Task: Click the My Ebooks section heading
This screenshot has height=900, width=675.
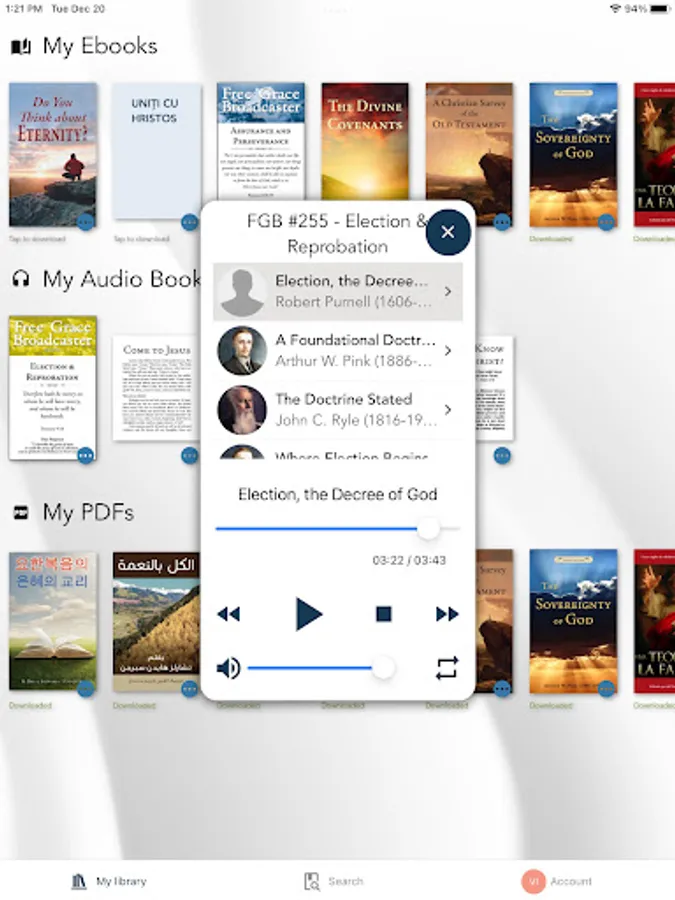Action: coord(100,46)
